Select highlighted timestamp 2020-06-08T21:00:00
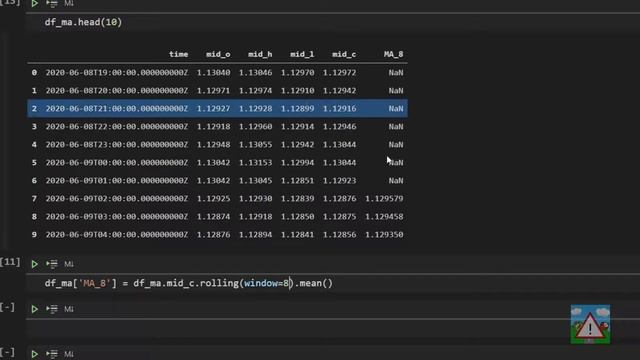This screenshot has height=360, width=640. [x=117, y=108]
